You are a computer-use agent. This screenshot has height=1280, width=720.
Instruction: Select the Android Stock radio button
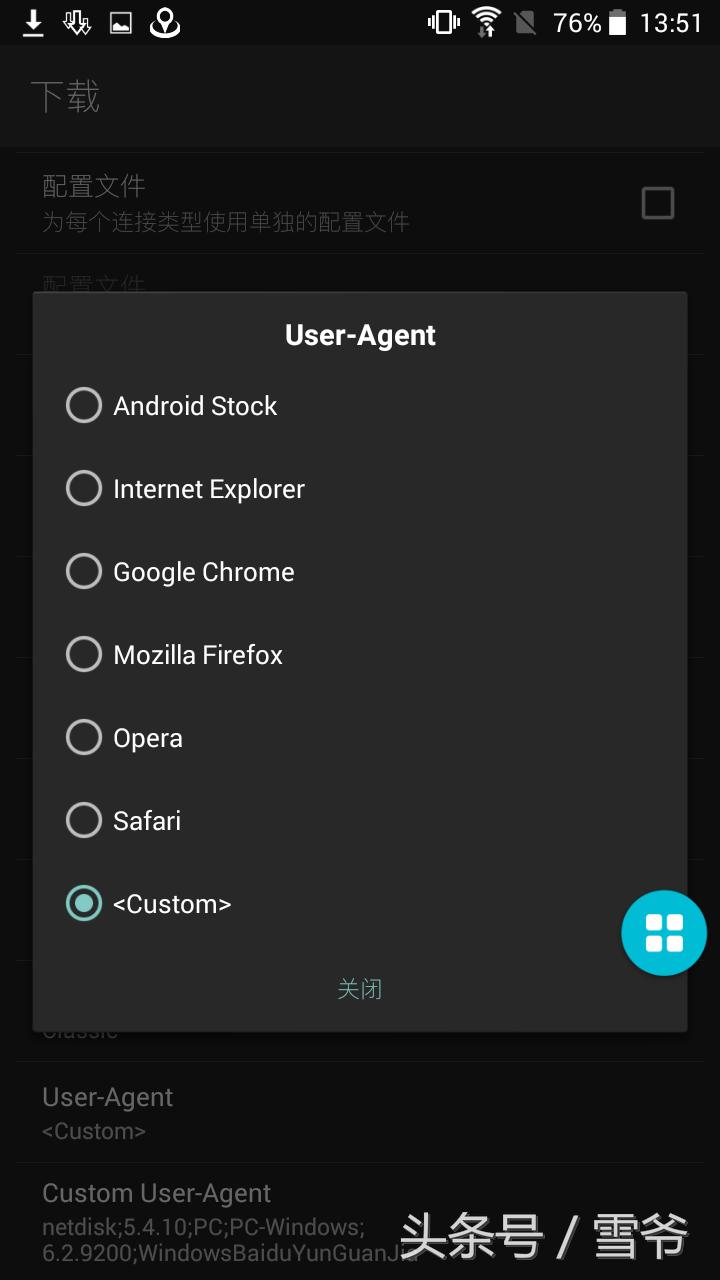[84, 406]
